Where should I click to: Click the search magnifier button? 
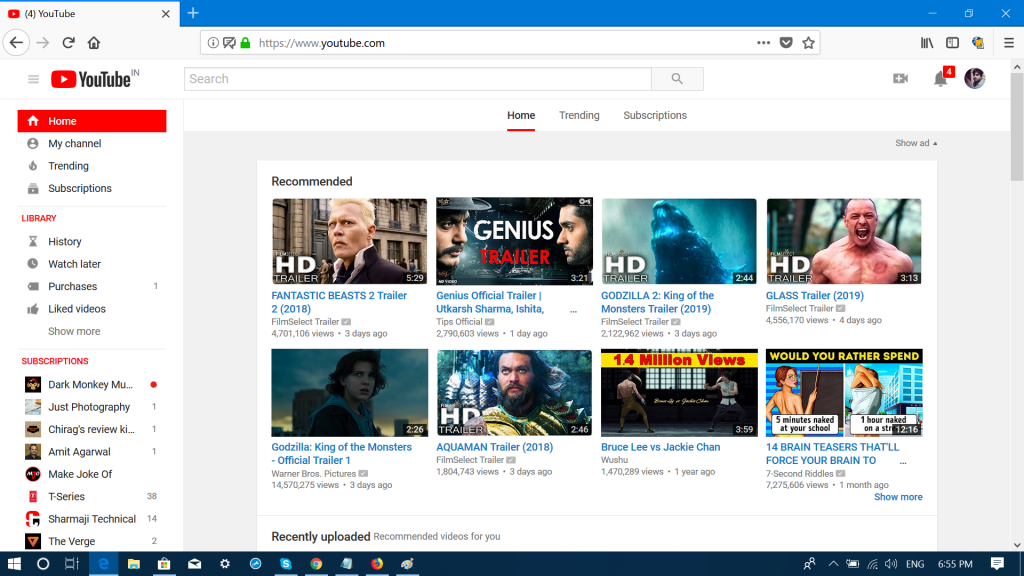[677, 79]
